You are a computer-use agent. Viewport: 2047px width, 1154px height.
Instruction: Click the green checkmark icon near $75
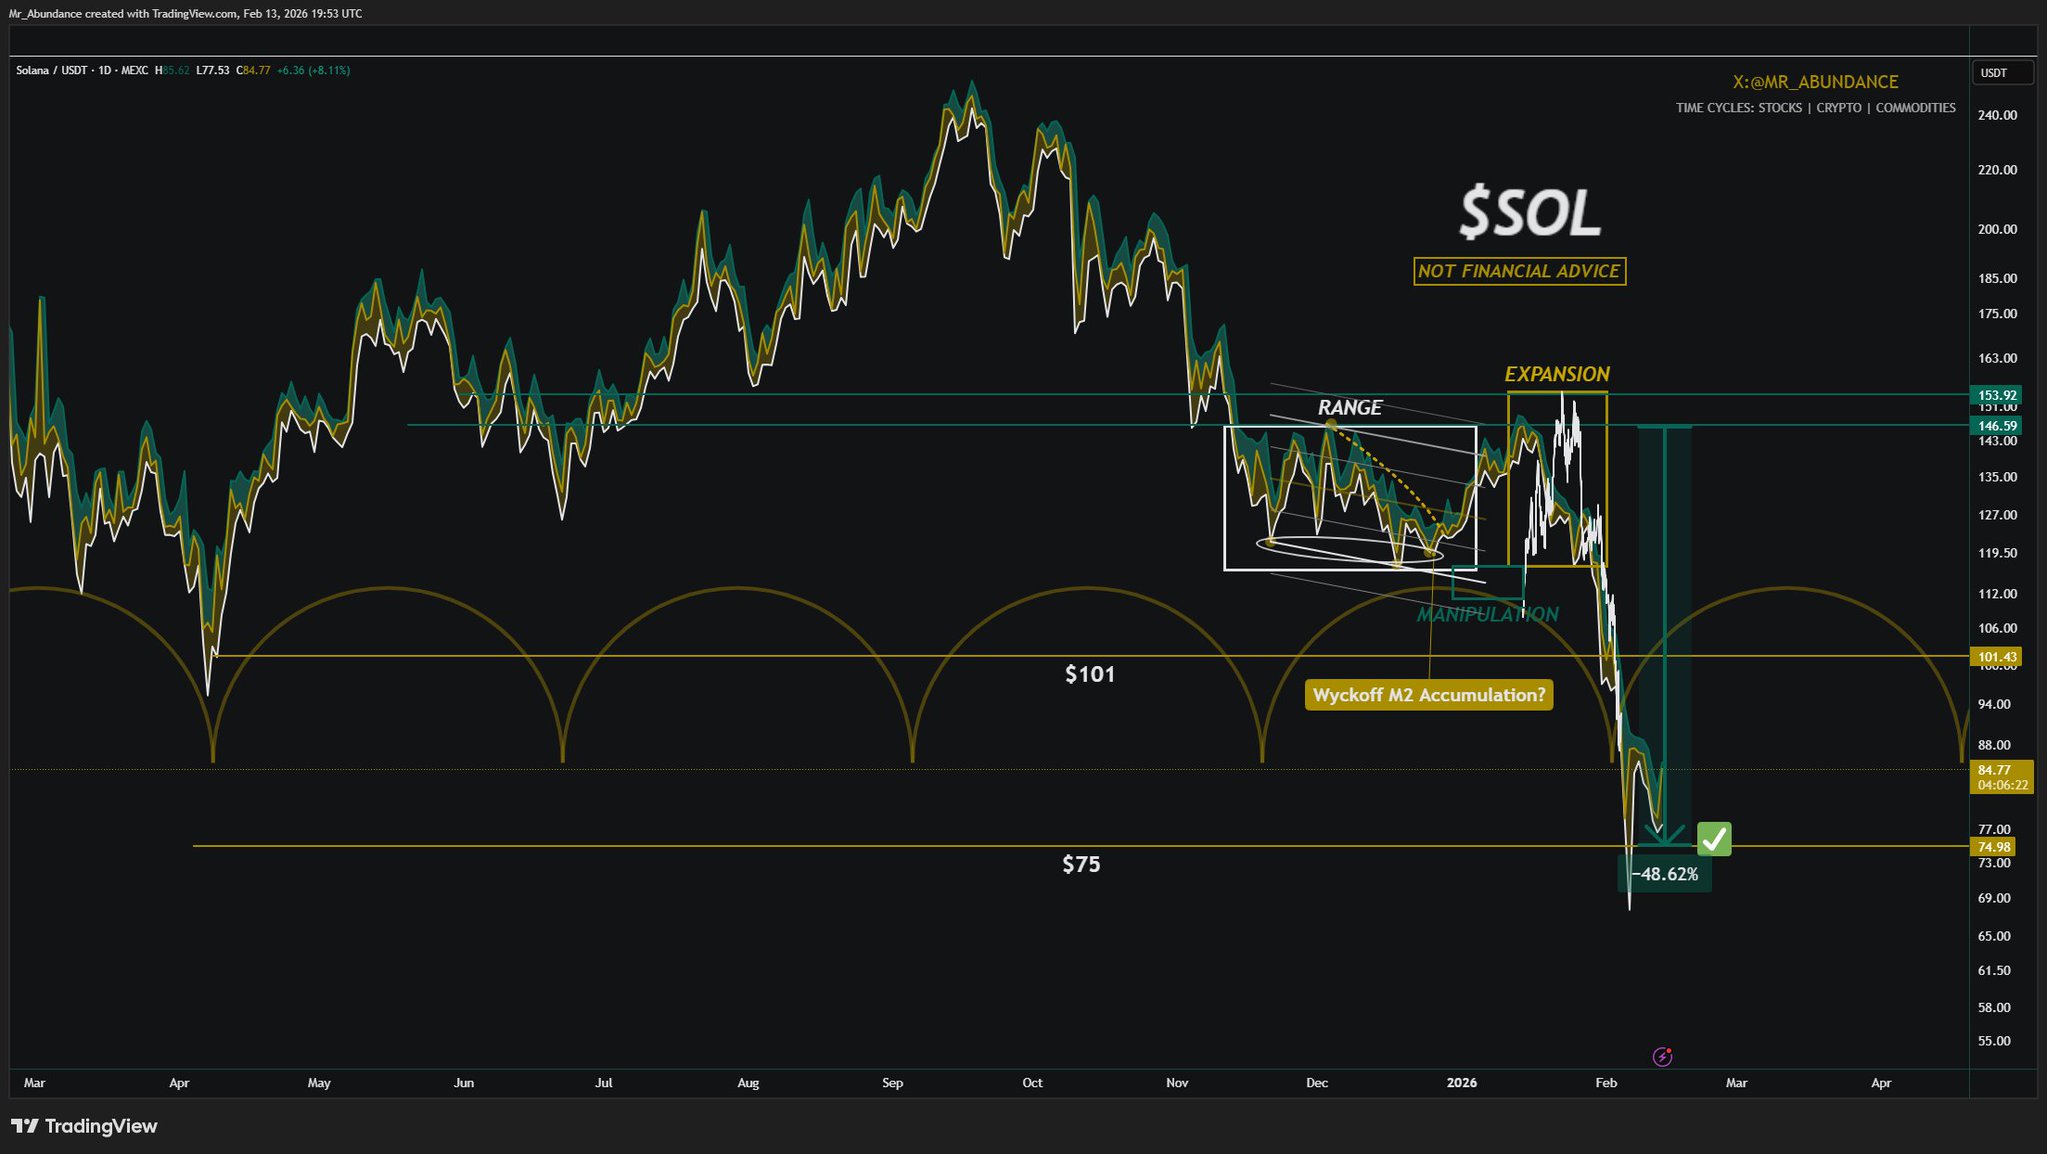[x=1714, y=839]
